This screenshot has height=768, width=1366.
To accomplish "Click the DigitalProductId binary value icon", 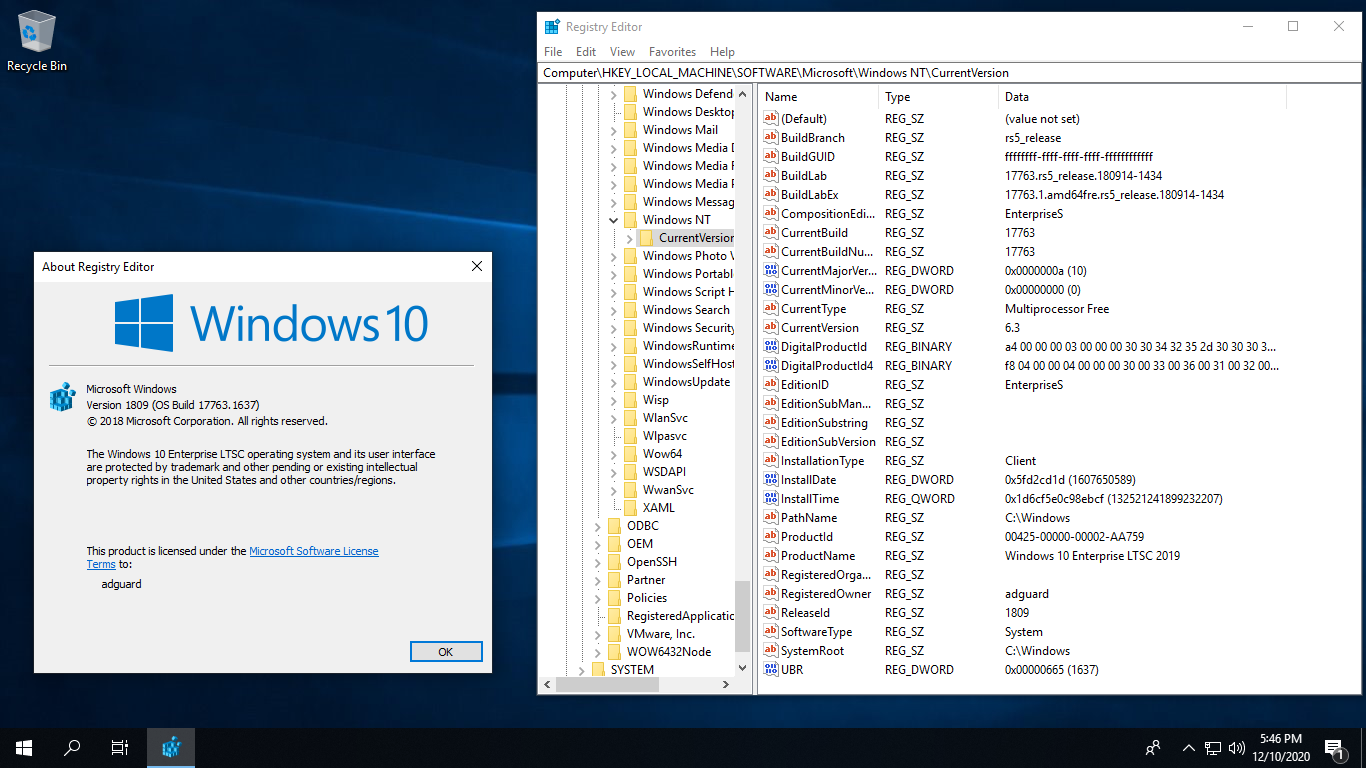I will click(x=770, y=346).
